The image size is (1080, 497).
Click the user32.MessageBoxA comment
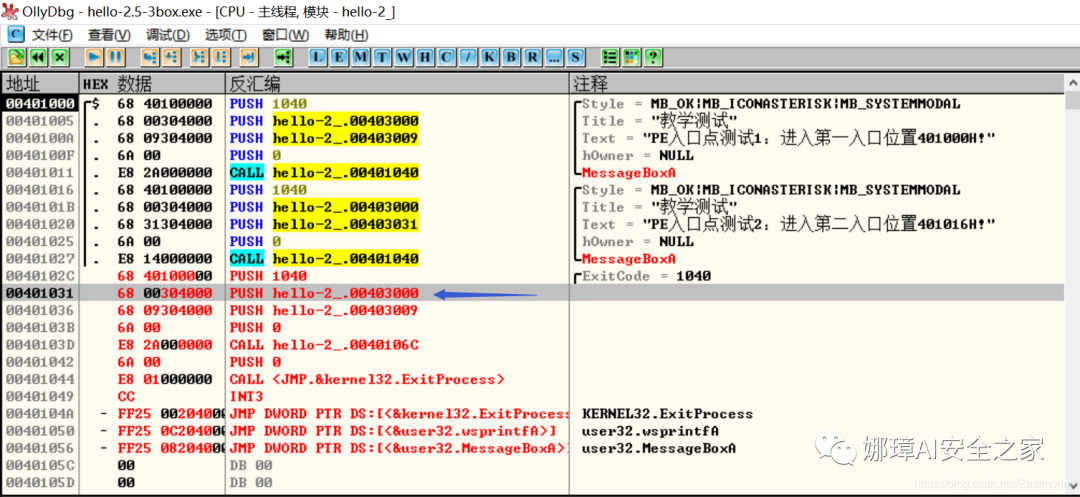tap(658, 449)
